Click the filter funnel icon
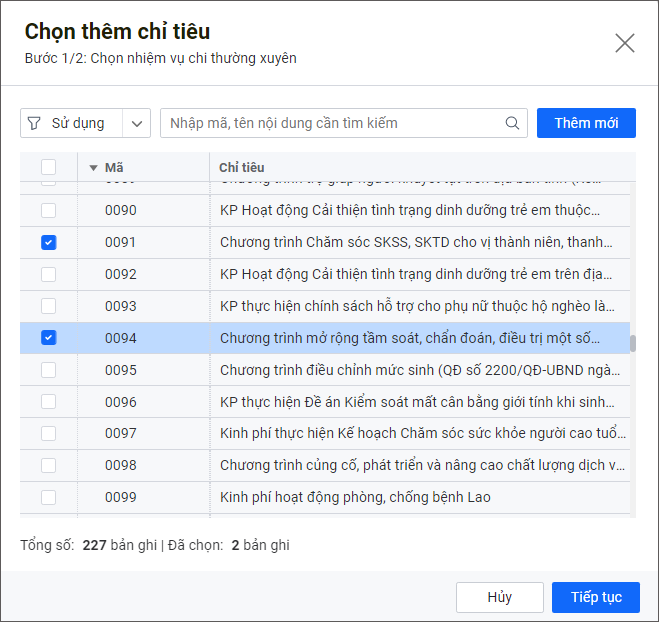Image resolution: width=659 pixels, height=622 pixels. pyautogui.click(x=34, y=123)
